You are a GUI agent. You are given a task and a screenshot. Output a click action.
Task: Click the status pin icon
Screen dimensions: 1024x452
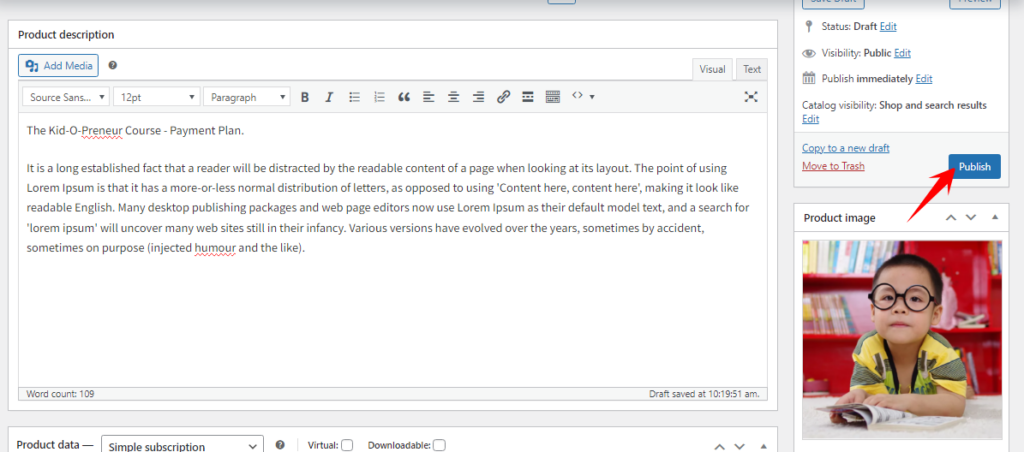click(809, 26)
